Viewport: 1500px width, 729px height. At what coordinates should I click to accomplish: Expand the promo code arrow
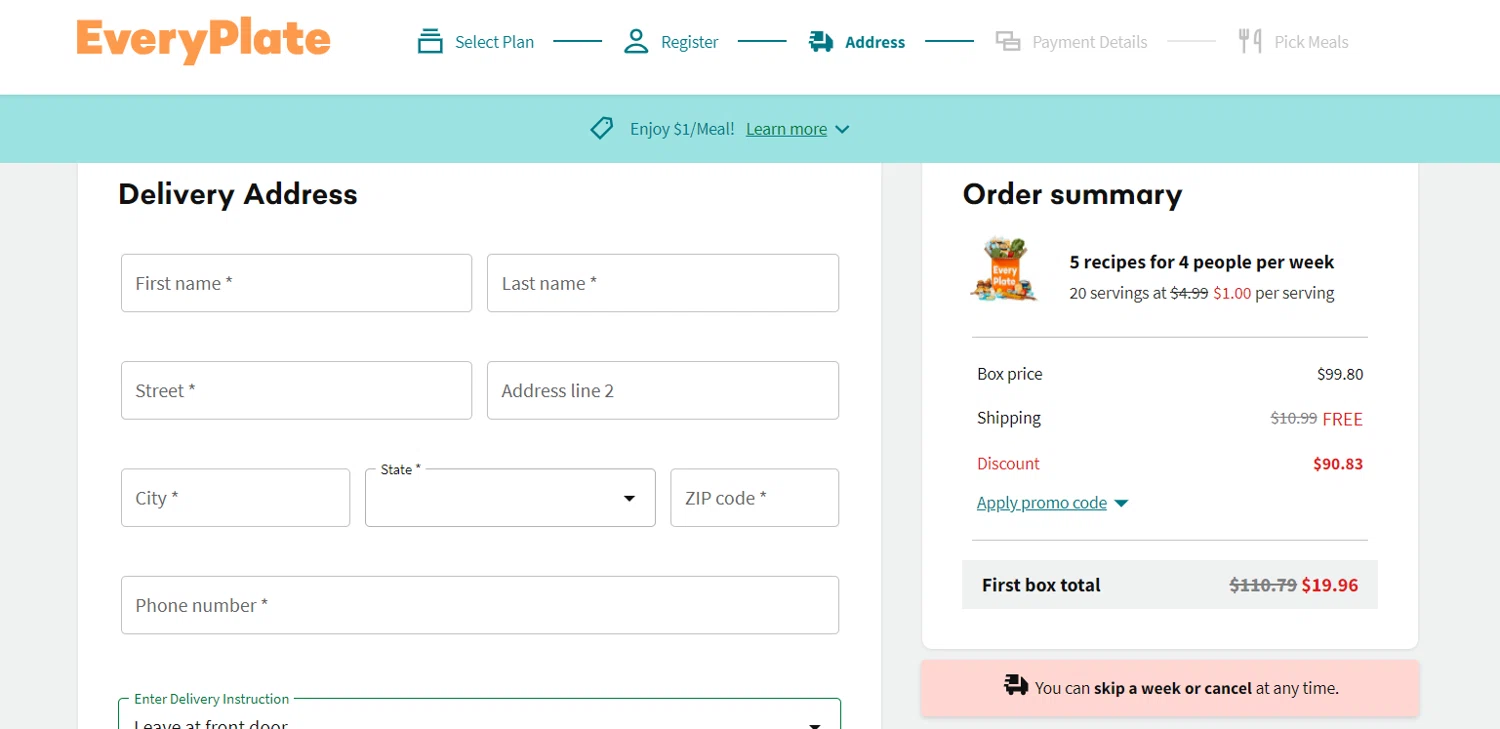click(1121, 503)
